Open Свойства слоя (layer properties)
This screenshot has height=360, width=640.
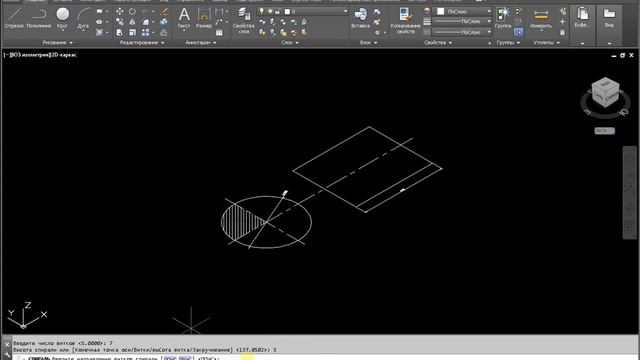point(244,20)
